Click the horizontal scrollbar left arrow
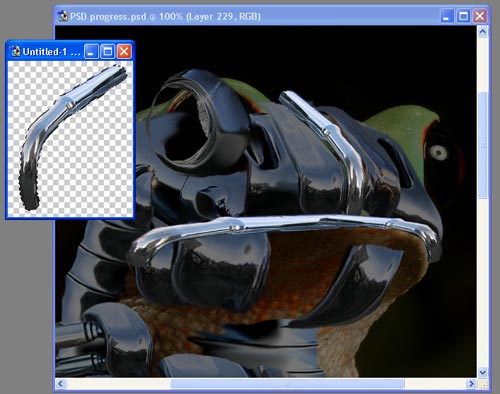 click(x=60, y=384)
